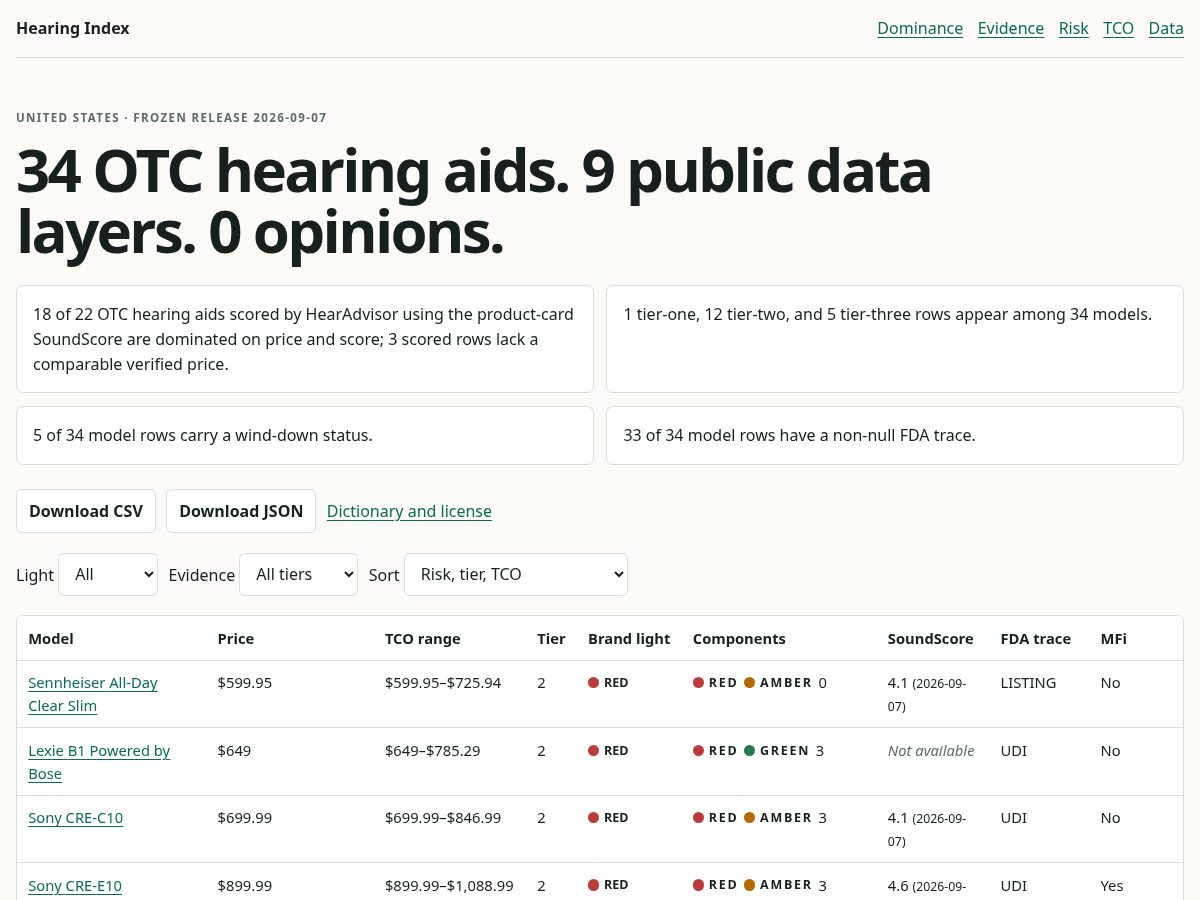Image resolution: width=1200 pixels, height=900 pixels.
Task: Open the Sort order dropdown
Action: coord(516,574)
